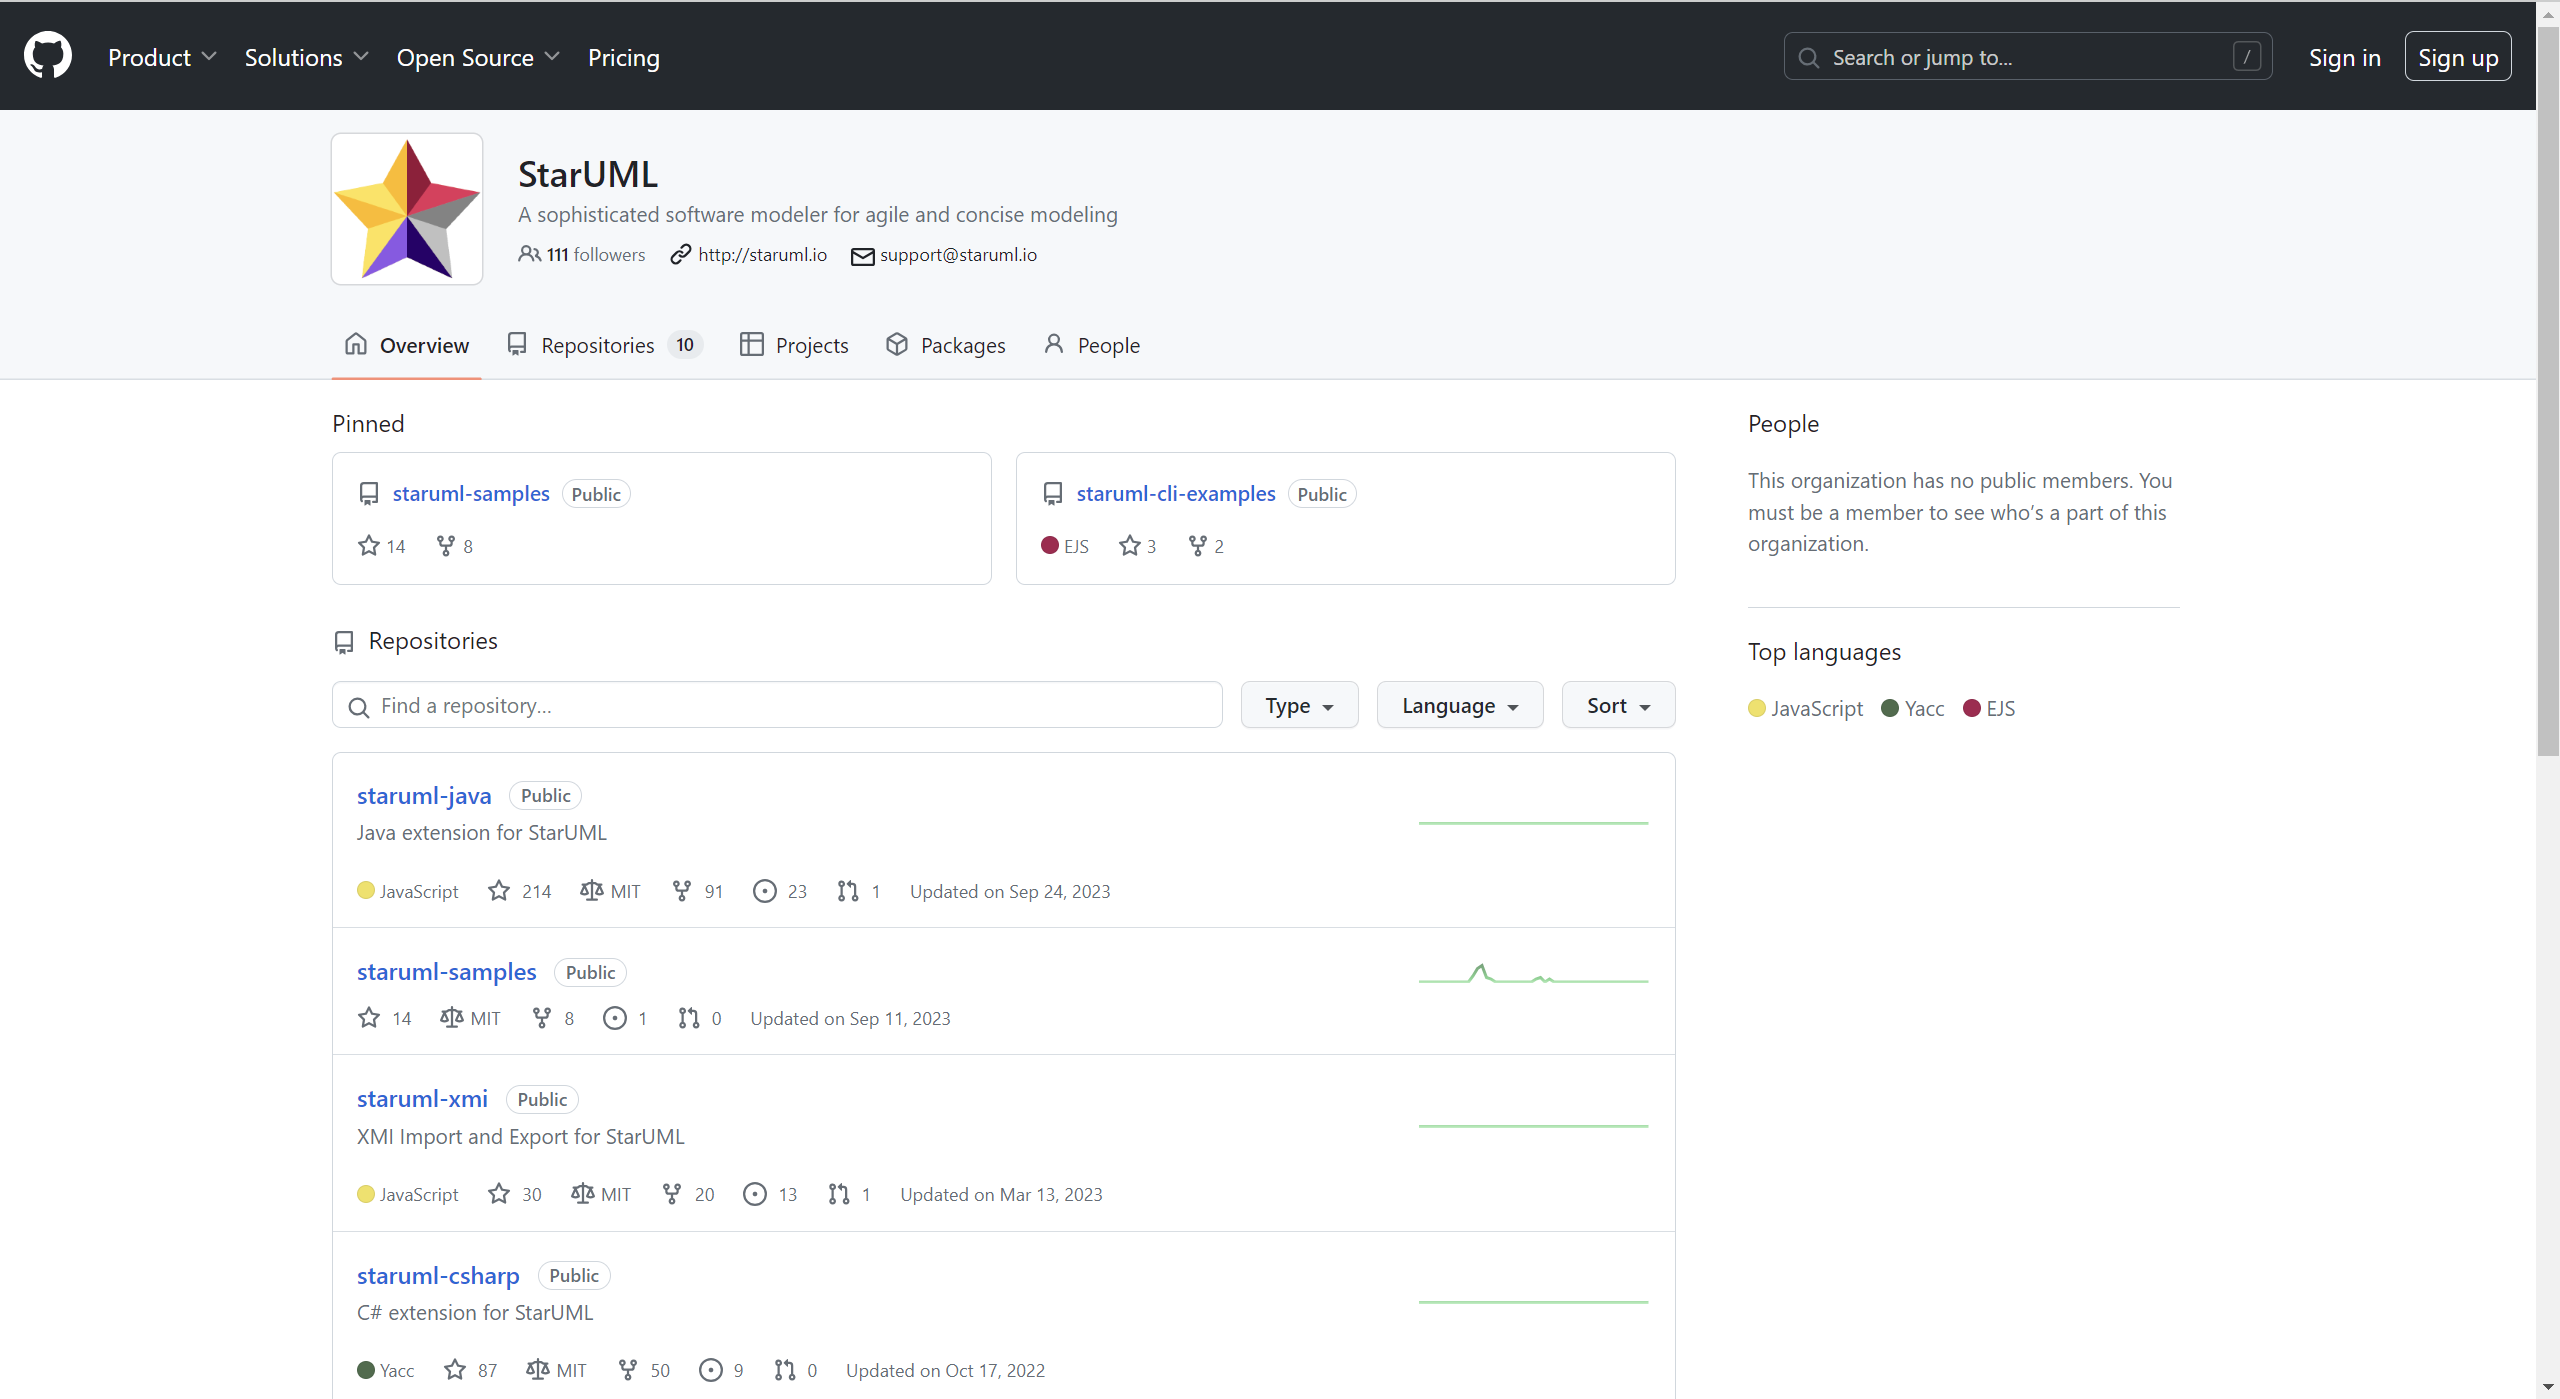Open the staruml-java repository
This screenshot has height=1399, width=2560.
coord(424,796)
